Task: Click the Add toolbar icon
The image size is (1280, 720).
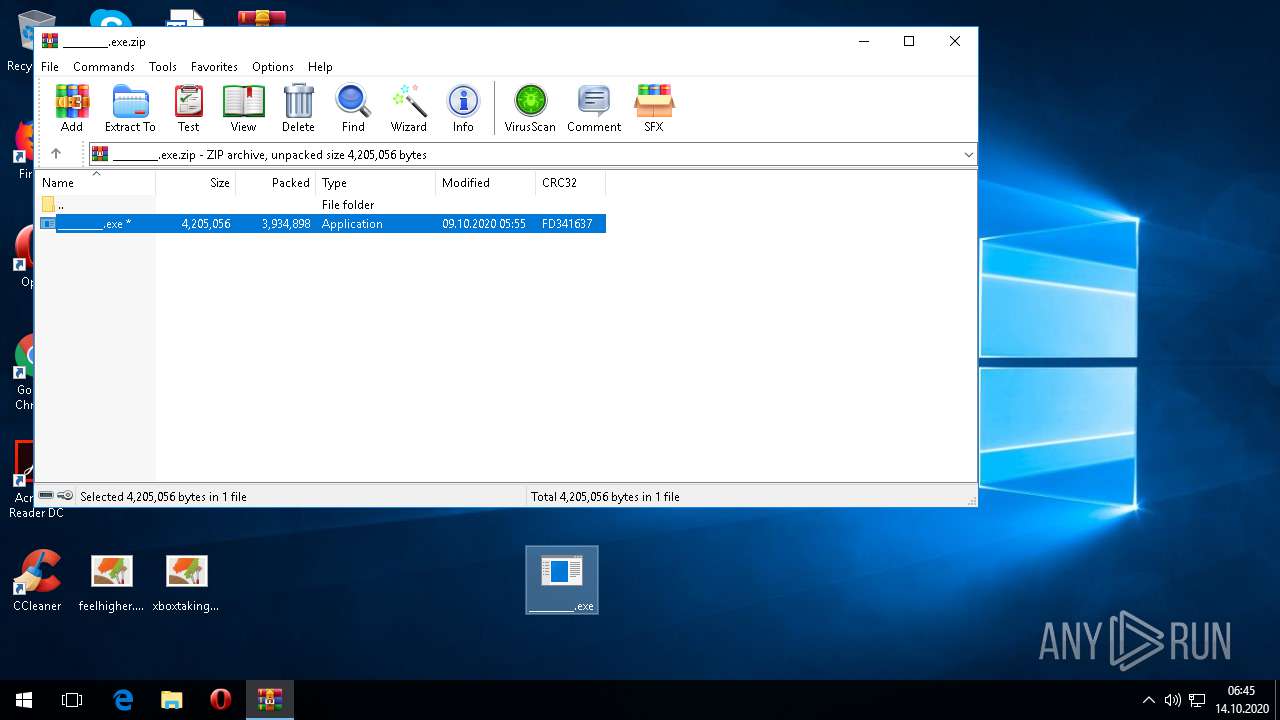Action: [72, 108]
